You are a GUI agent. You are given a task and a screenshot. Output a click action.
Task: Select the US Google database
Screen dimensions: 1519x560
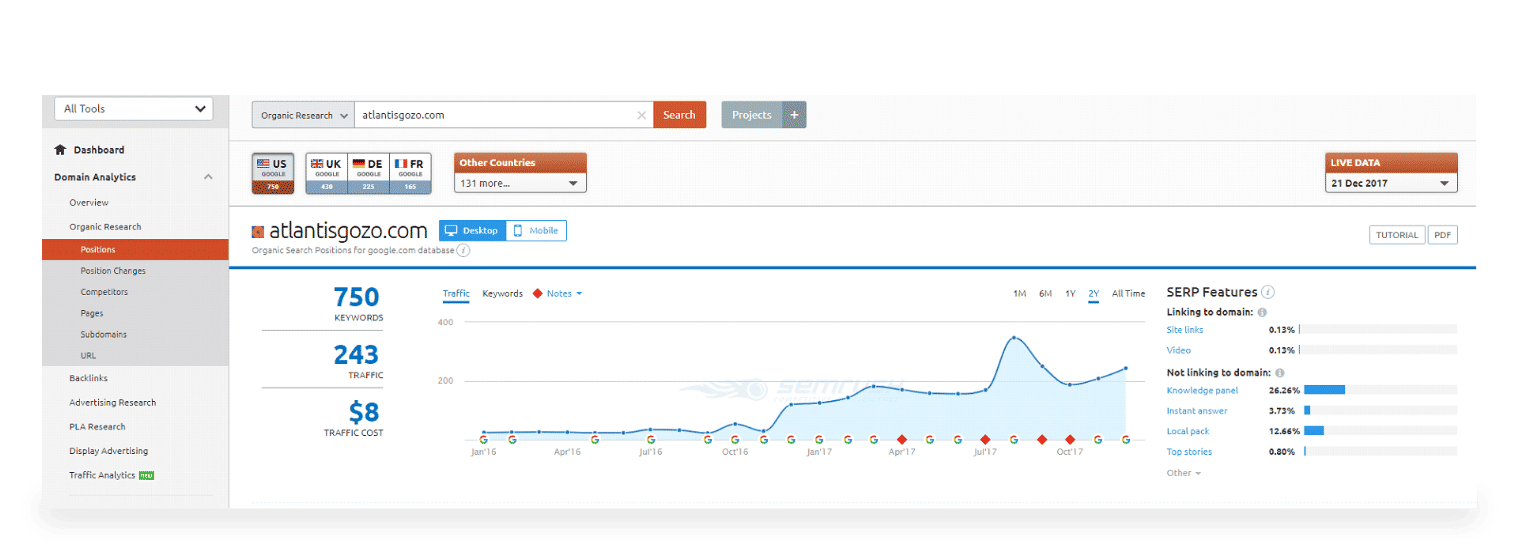pyautogui.click(x=273, y=173)
